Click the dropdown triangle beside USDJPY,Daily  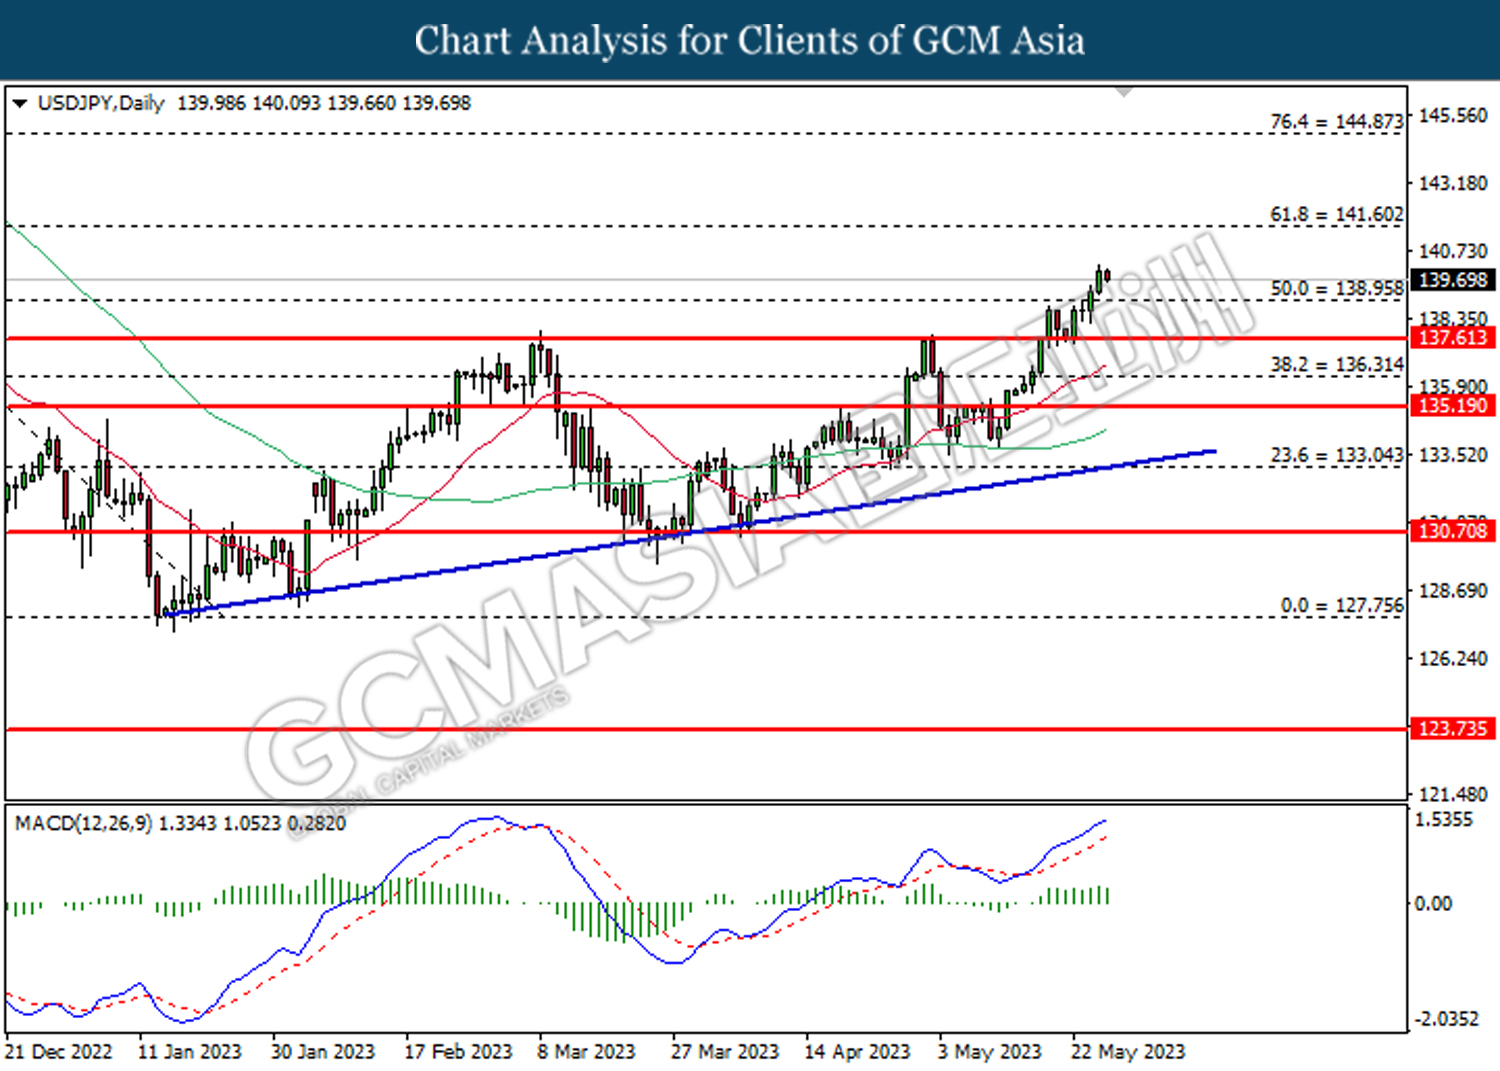pos(19,103)
